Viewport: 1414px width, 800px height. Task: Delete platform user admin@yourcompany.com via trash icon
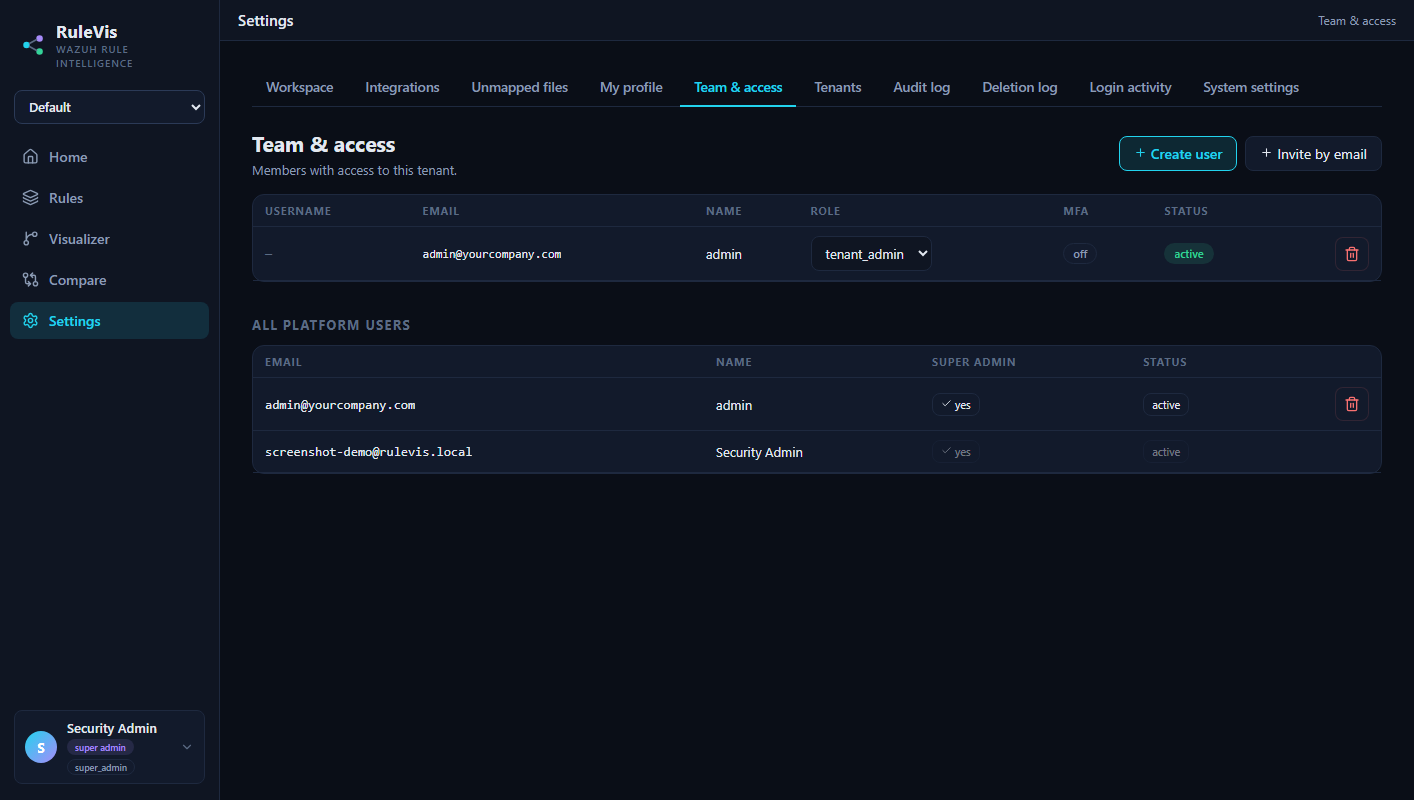1352,404
